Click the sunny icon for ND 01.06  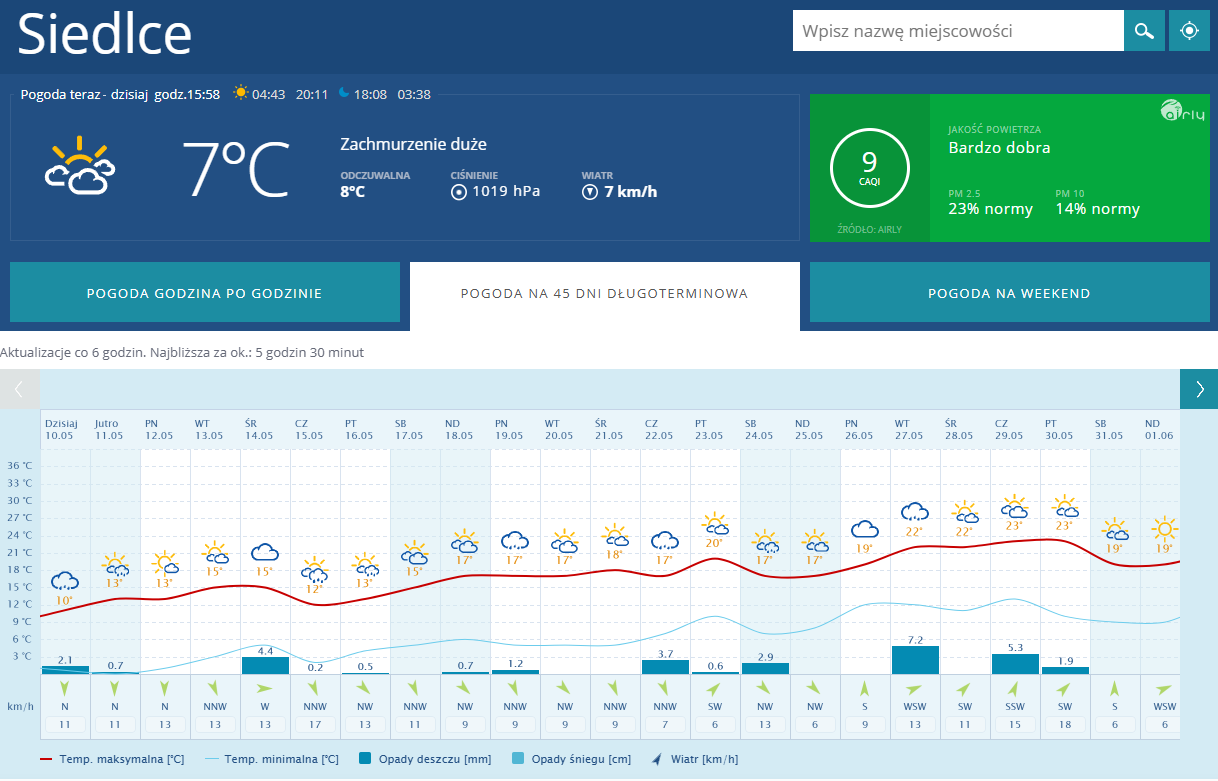(x=1164, y=527)
